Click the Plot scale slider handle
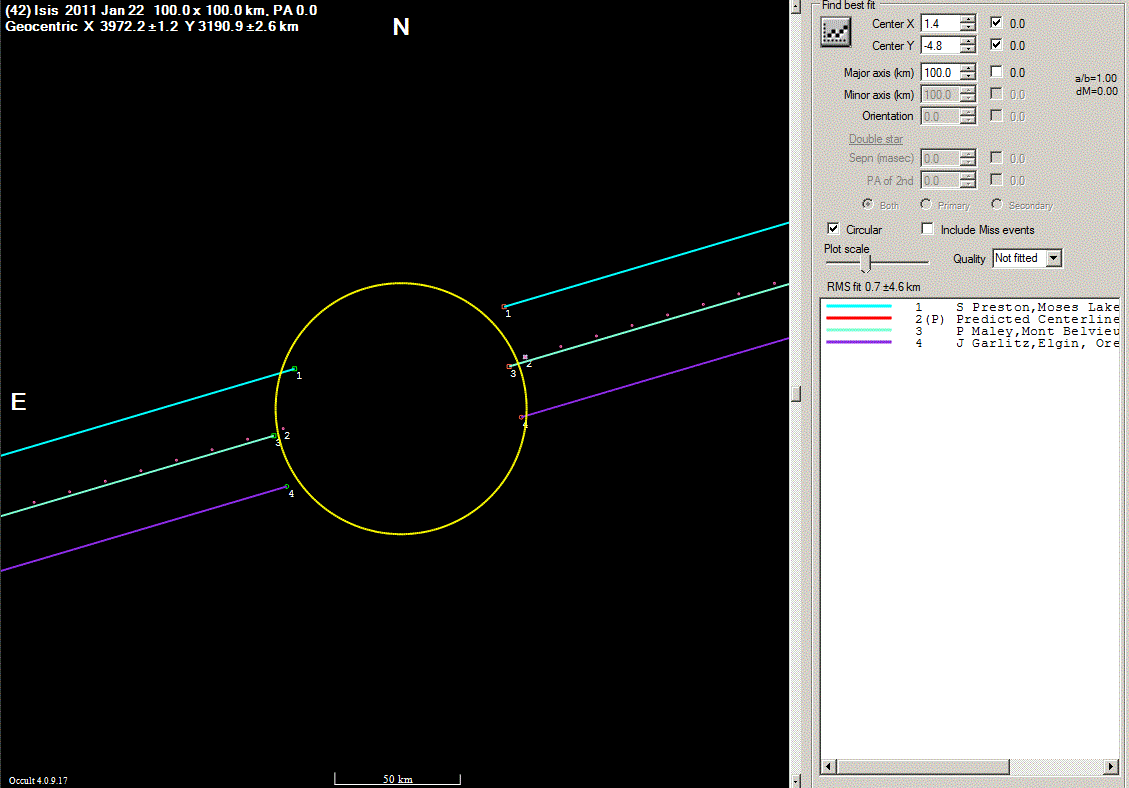This screenshot has width=1129, height=788. 865,264
